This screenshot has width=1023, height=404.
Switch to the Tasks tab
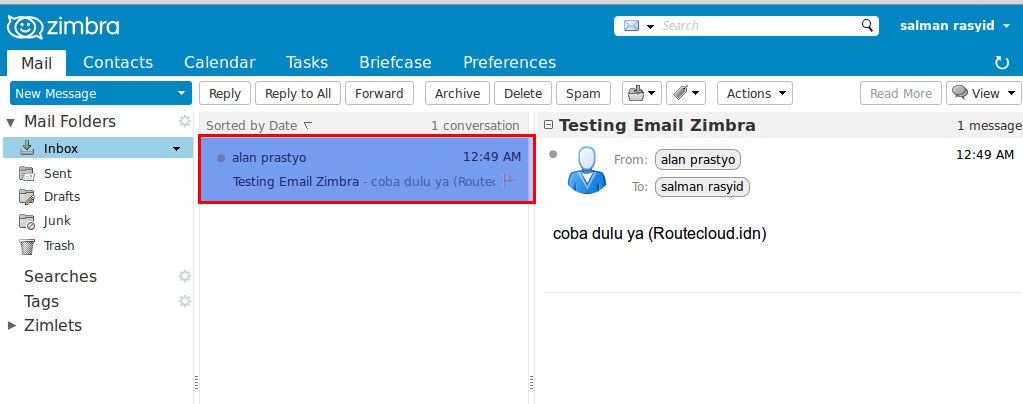(x=307, y=63)
